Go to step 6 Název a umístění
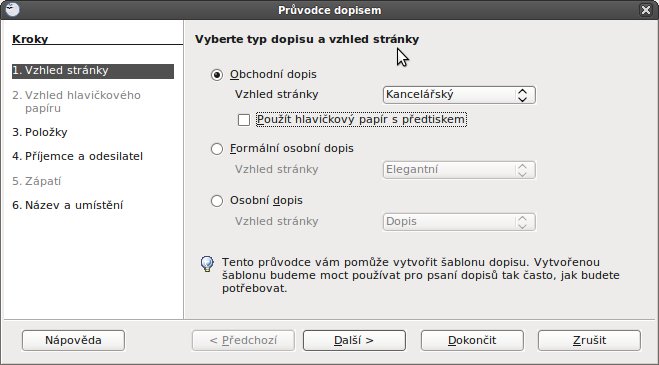The width and height of the screenshot is (659, 365). click(x=68, y=205)
